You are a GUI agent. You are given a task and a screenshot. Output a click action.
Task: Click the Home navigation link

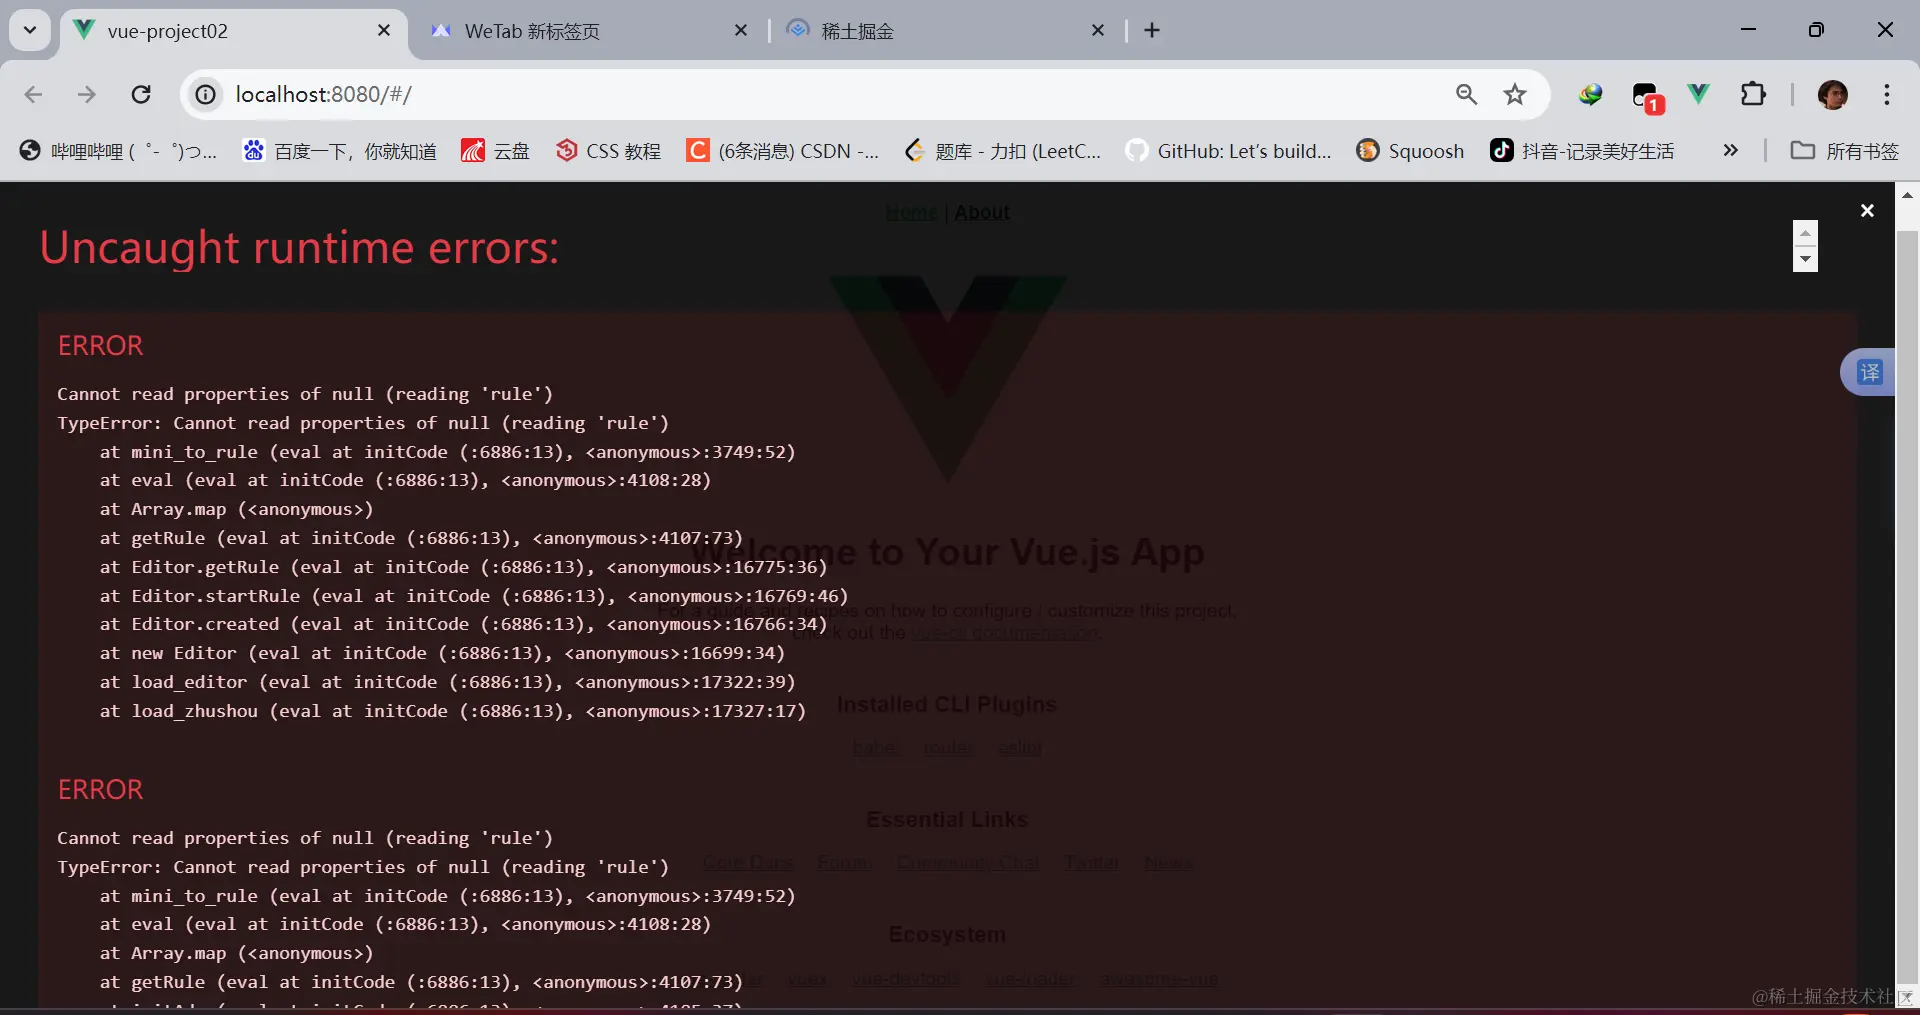pos(911,212)
